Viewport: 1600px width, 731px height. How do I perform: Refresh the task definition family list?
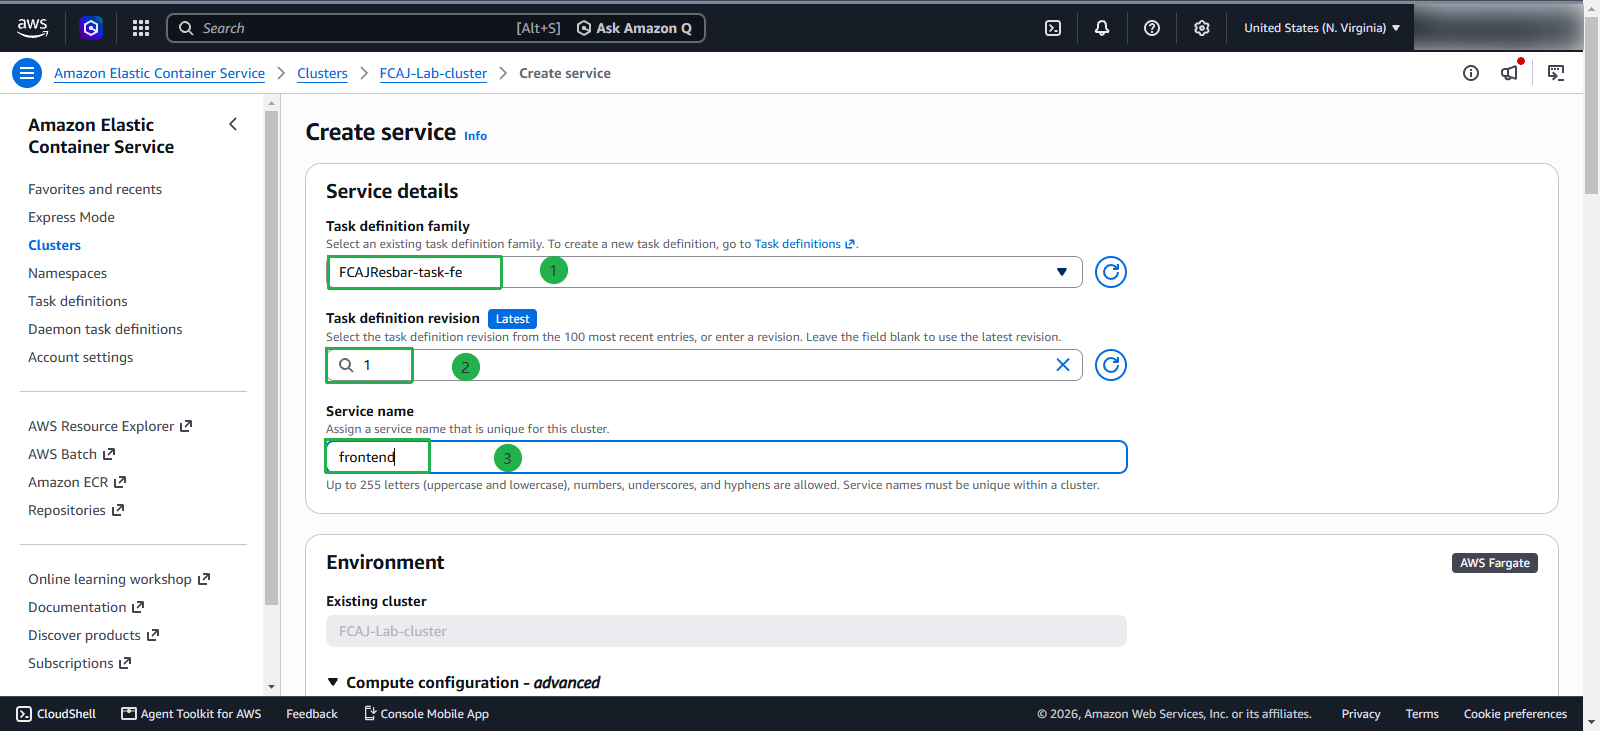(x=1111, y=272)
